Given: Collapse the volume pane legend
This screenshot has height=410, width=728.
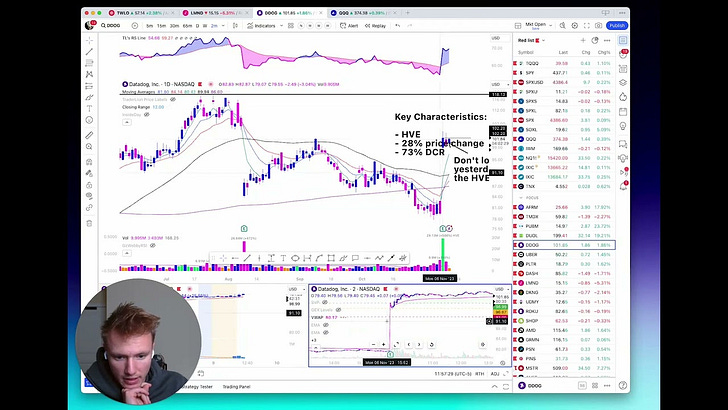Looking at the screenshot, I should [x=127, y=253].
